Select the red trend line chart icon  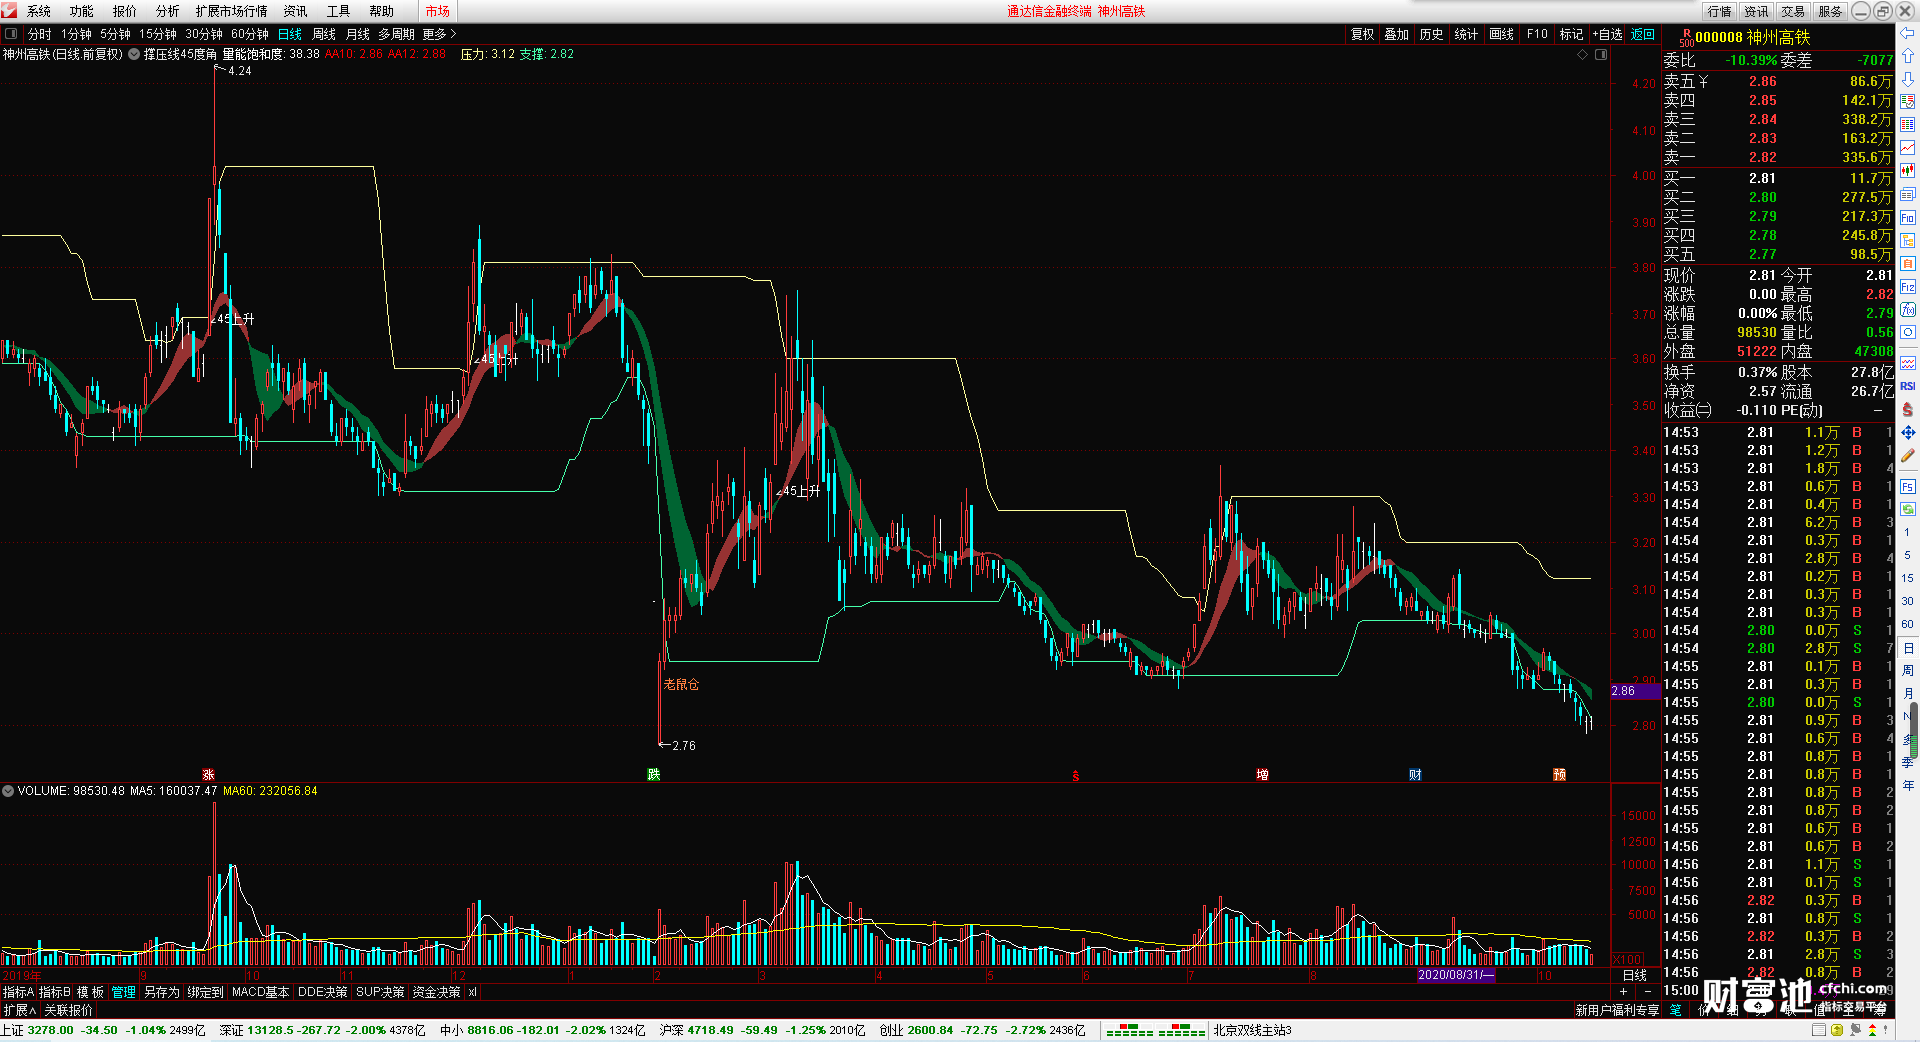pyautogui.click(x=1907, y=148)
